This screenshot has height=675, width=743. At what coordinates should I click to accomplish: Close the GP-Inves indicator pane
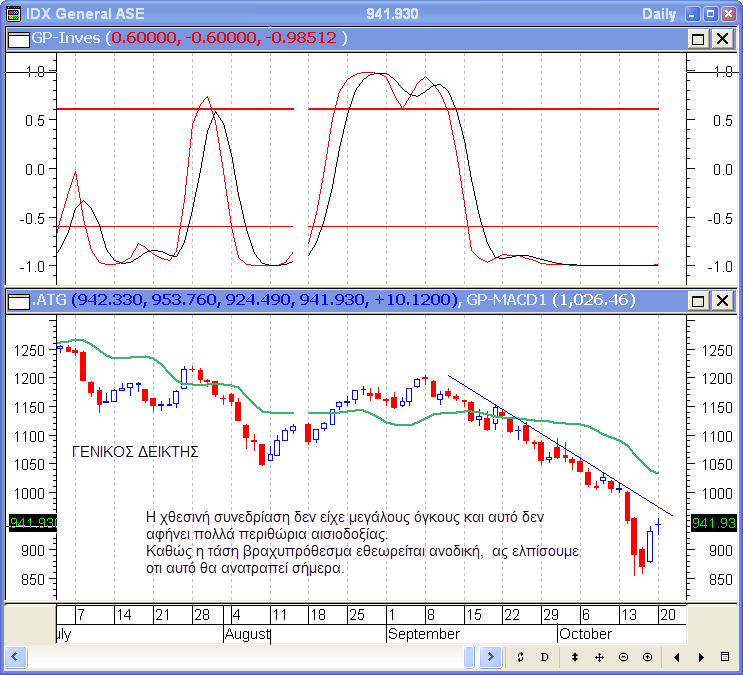coord(721,38)
